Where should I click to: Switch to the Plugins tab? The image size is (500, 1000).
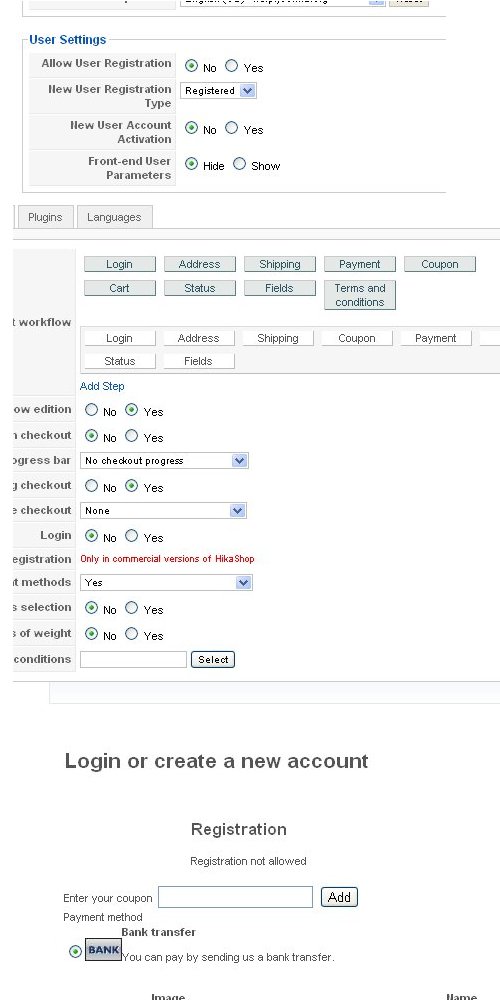(45, 217)
